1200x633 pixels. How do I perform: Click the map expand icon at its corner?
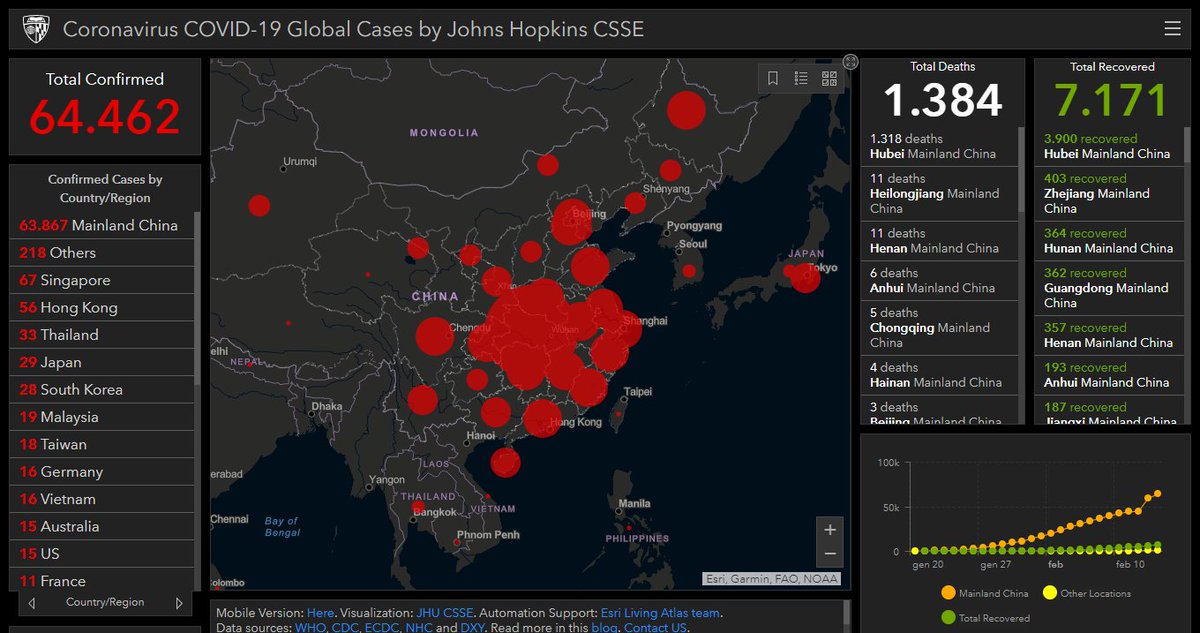tap(850, 61)
